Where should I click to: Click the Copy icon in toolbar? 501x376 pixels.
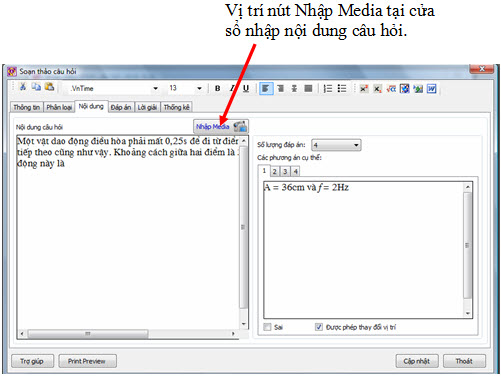(36, 87)
